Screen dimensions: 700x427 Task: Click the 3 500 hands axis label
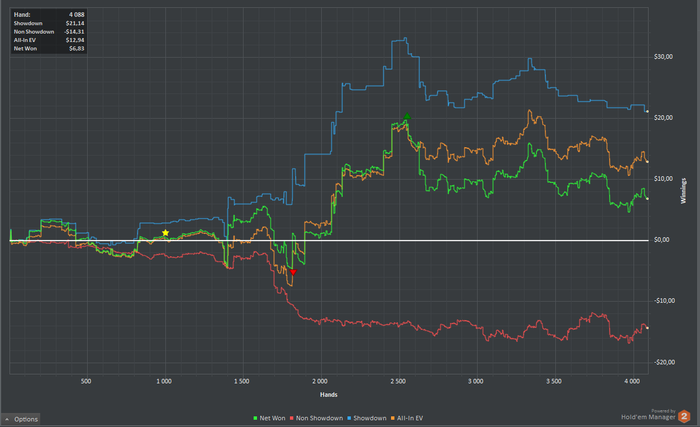(554, 381)
